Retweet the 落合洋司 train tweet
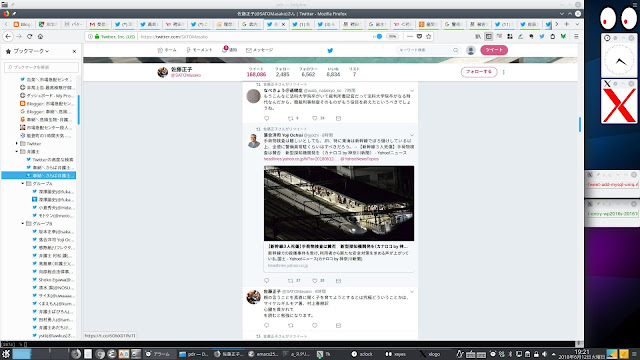 pos(291,281)
